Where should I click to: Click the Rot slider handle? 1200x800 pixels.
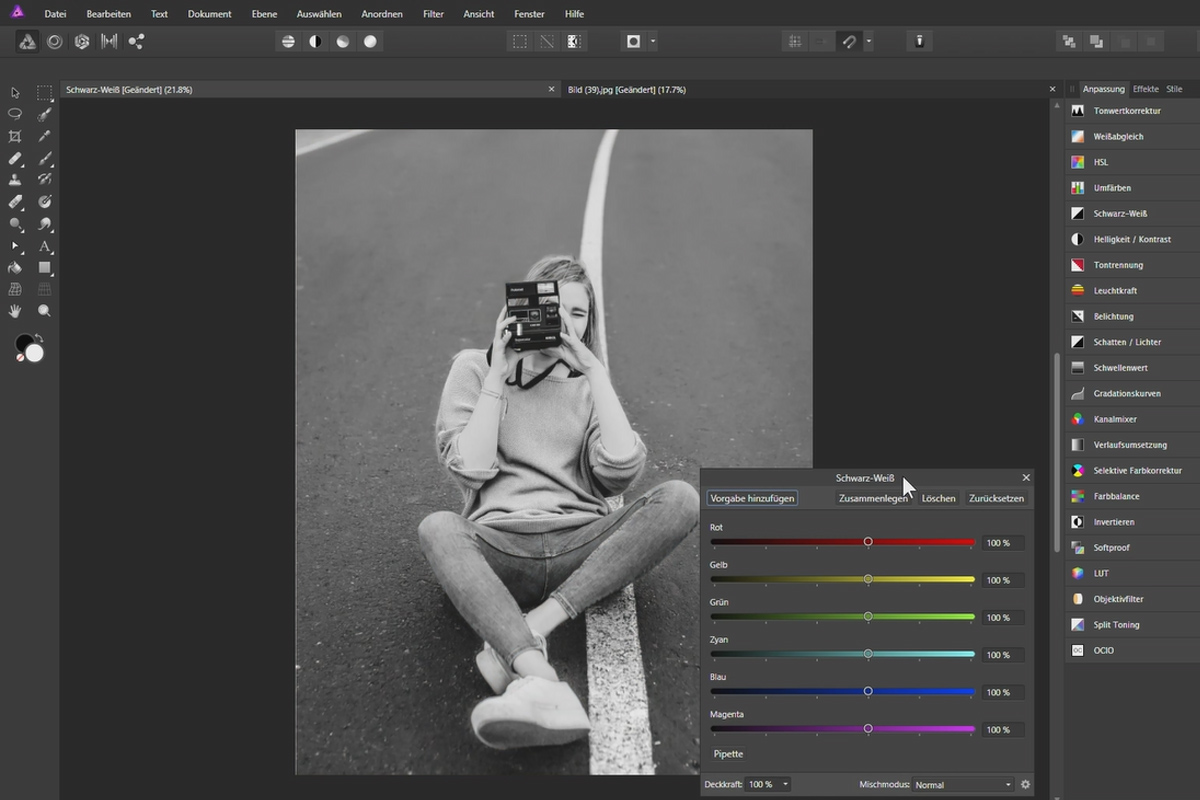coord(867,541)
